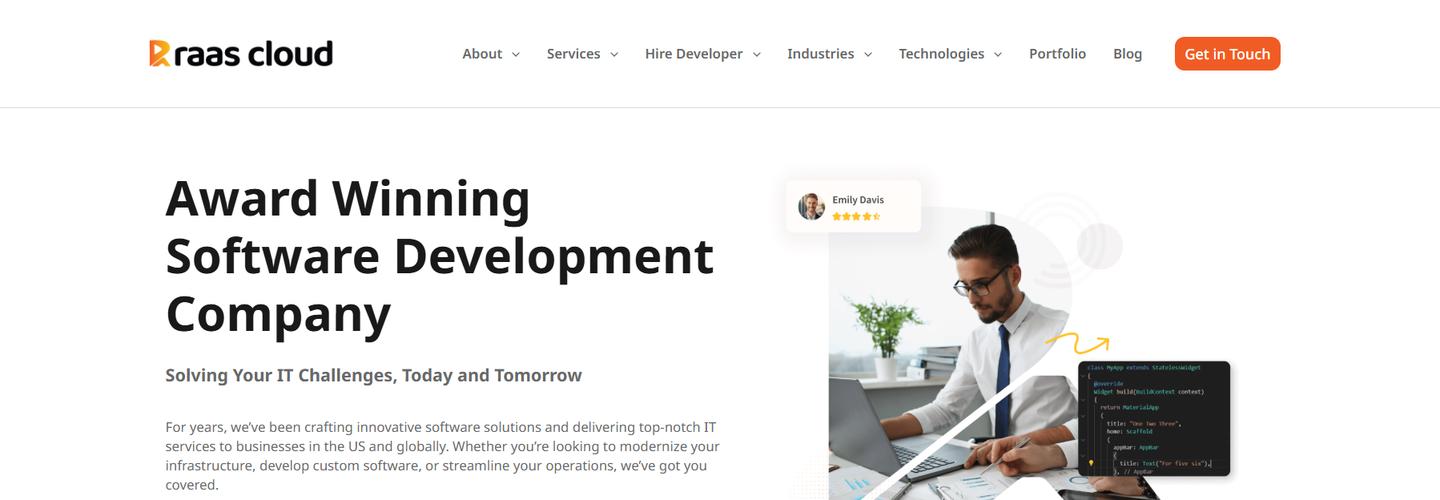Expand the About dropdown chevron

point(516,55)
